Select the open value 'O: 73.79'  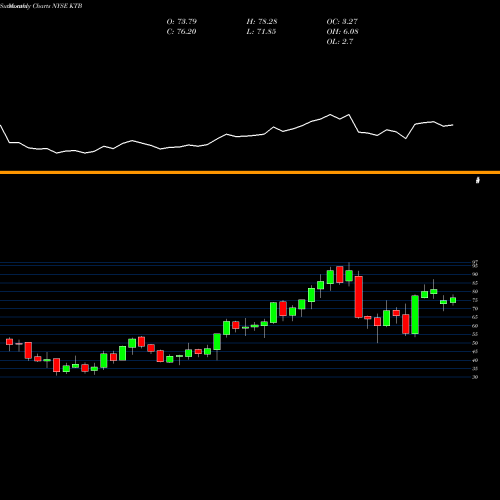click(182, 21)
